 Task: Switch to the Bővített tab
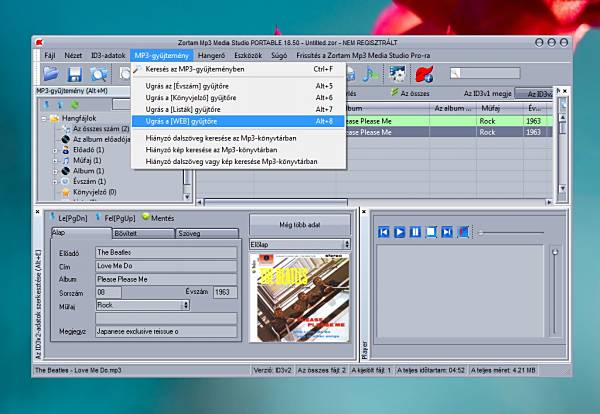[x=143, y=233]
